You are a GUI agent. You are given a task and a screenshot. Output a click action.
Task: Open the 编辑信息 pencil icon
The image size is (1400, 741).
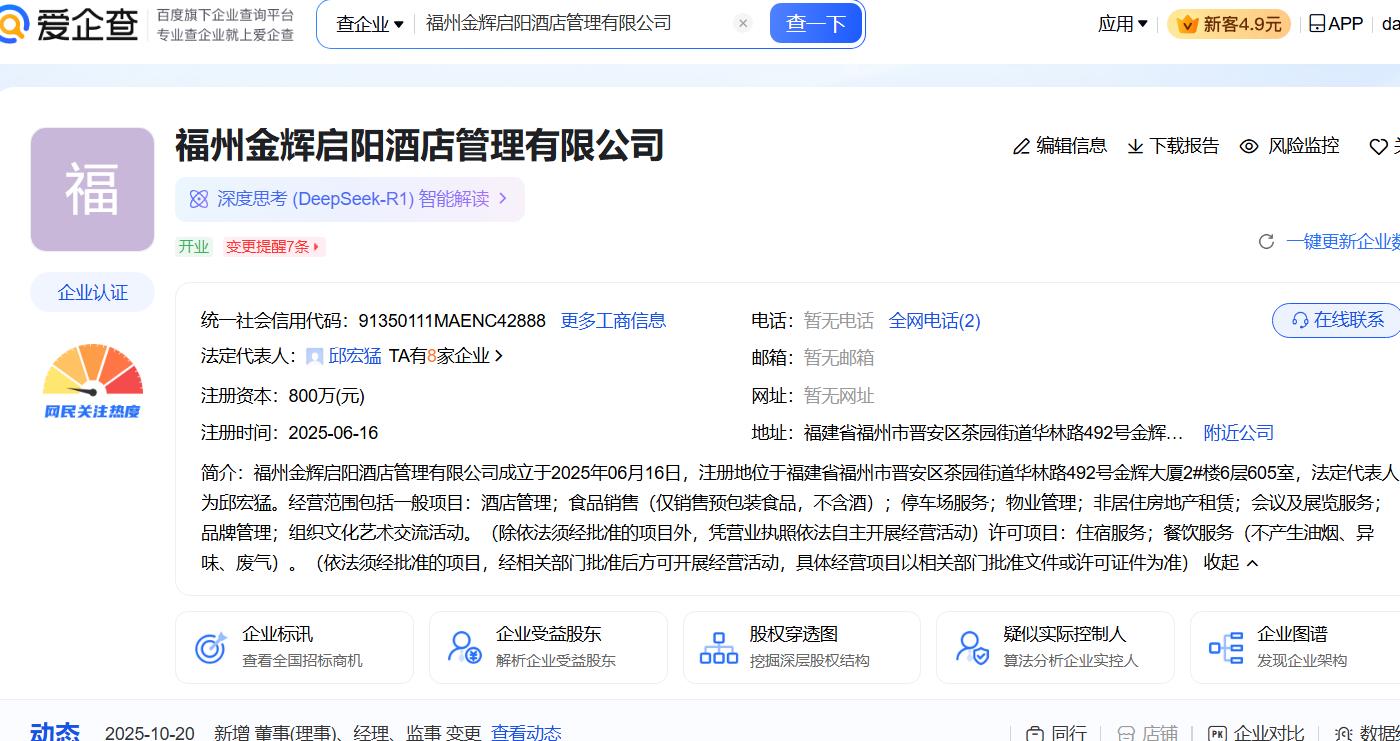click(1021, 146)
